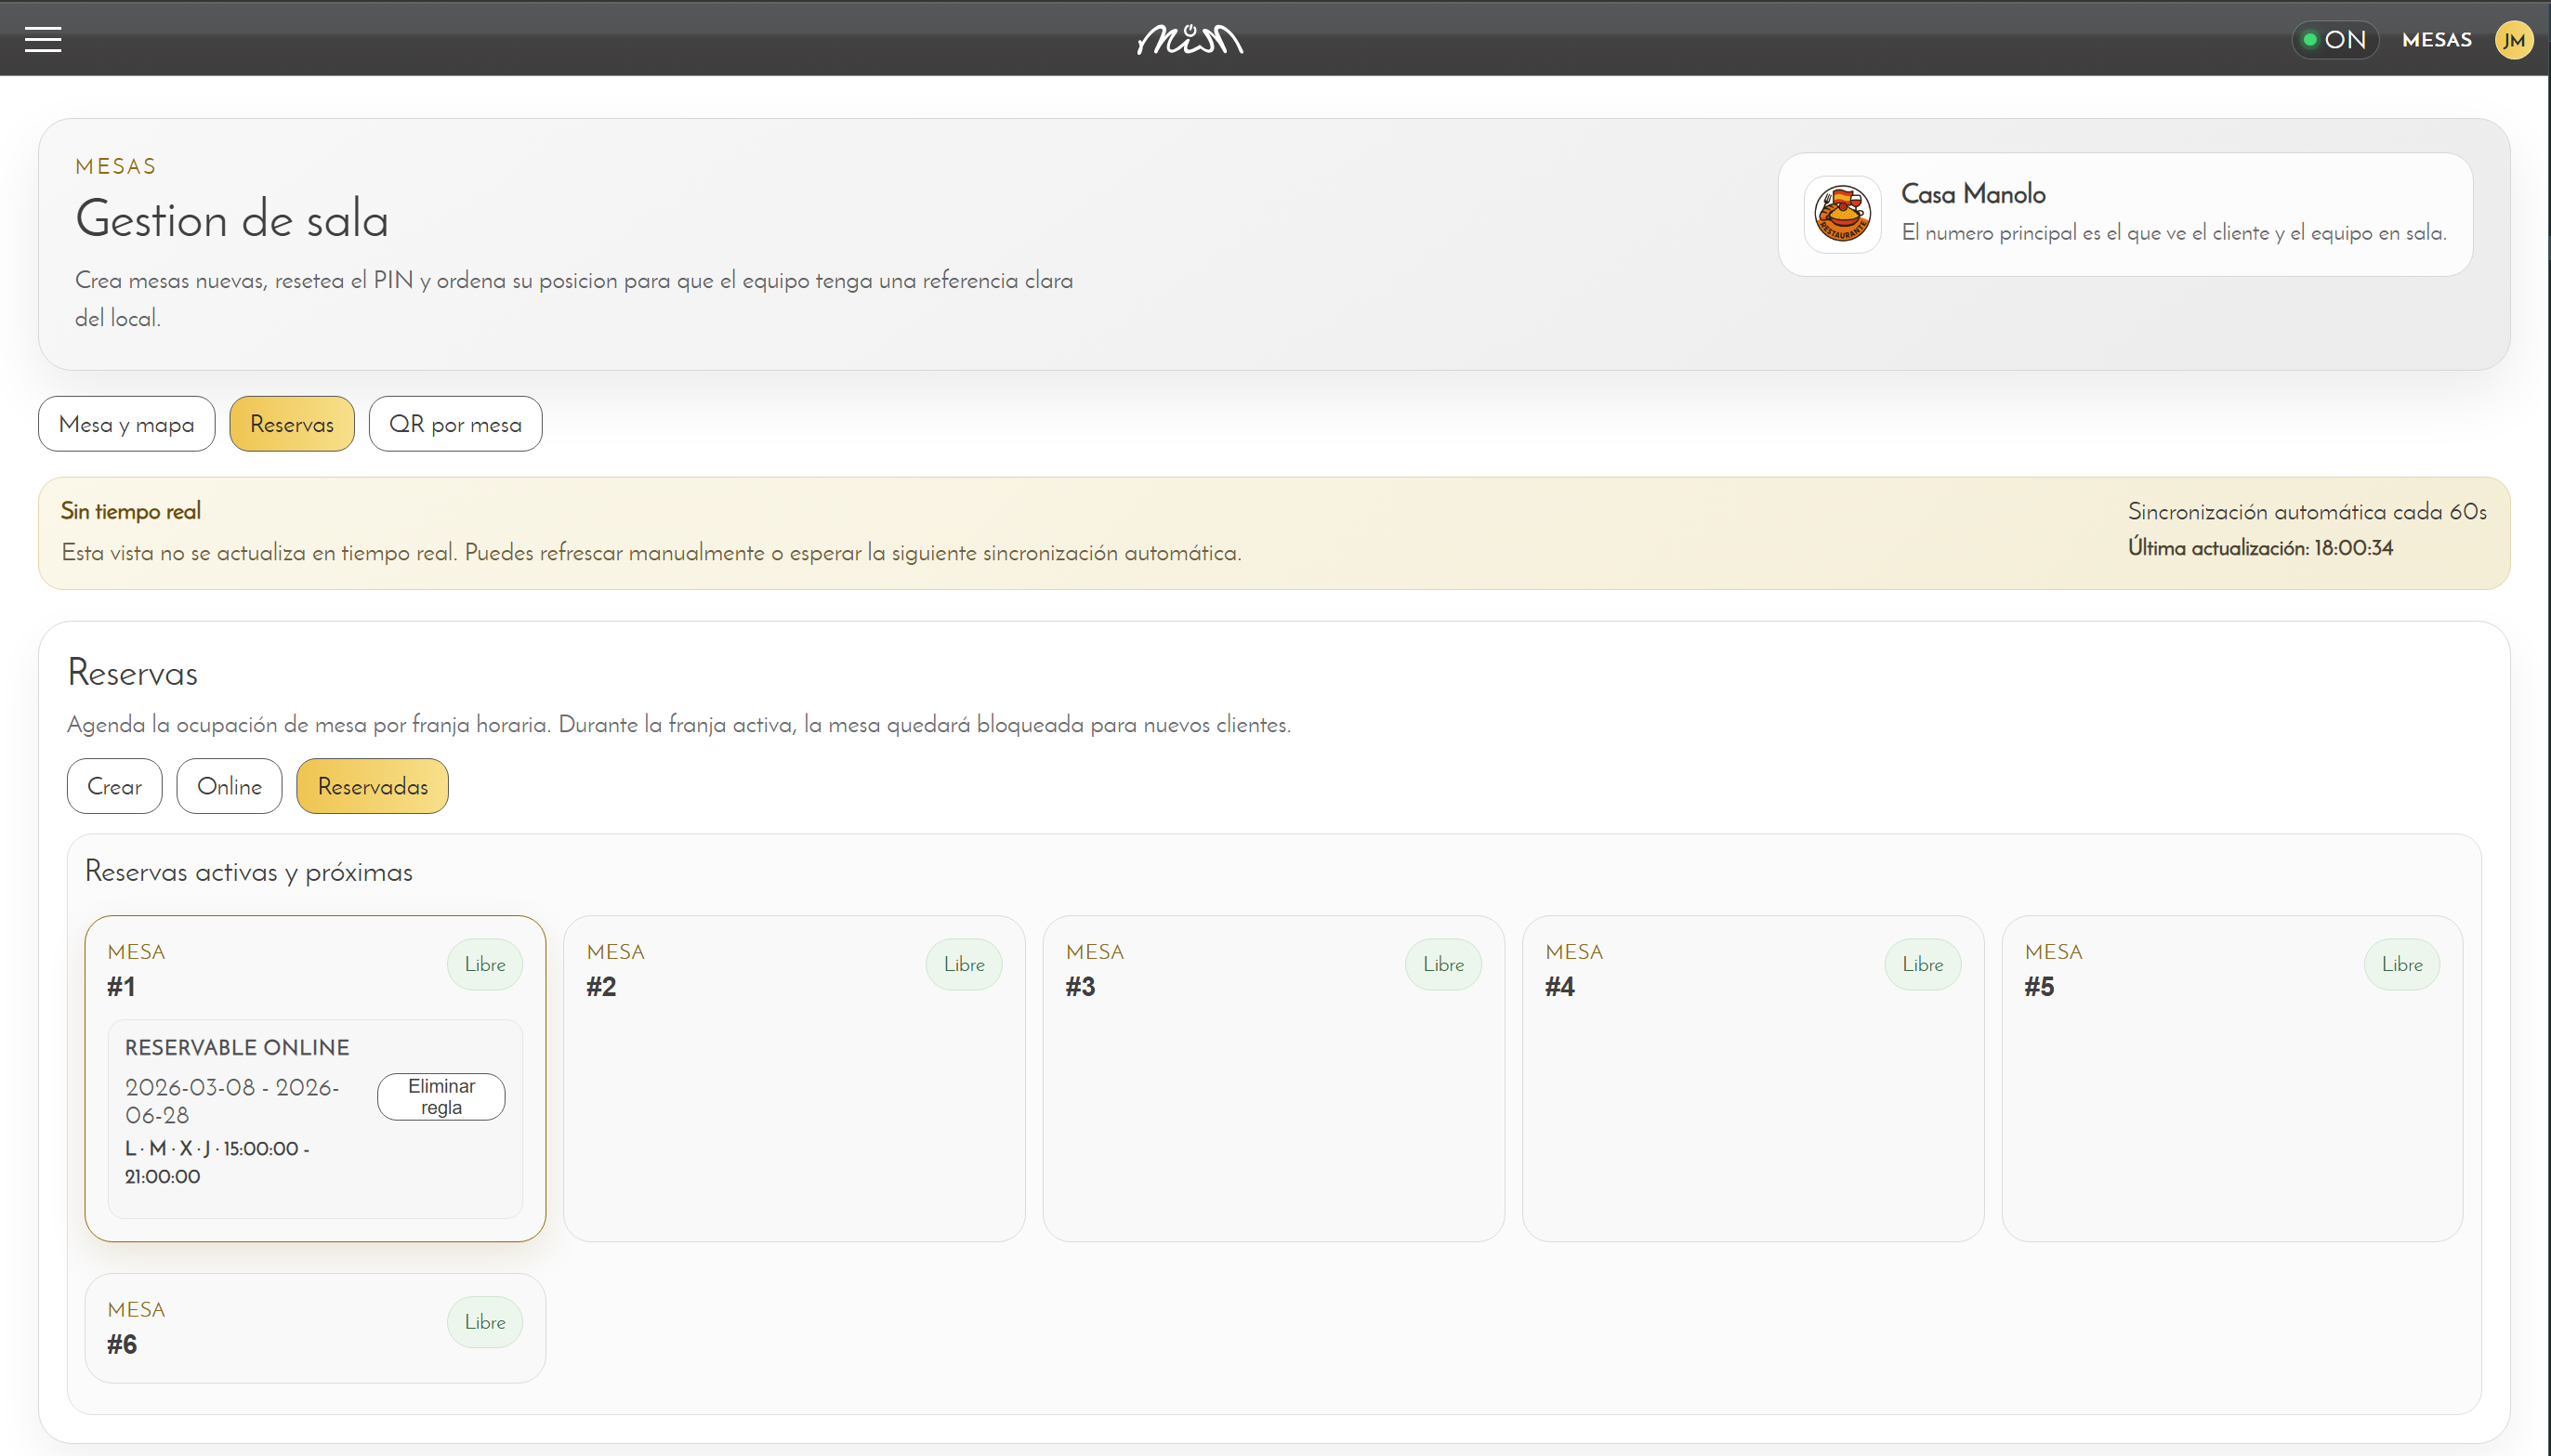The image size is (2551, 1456).
Task: Open the QR por mesa tab
Action: (456, 424)
